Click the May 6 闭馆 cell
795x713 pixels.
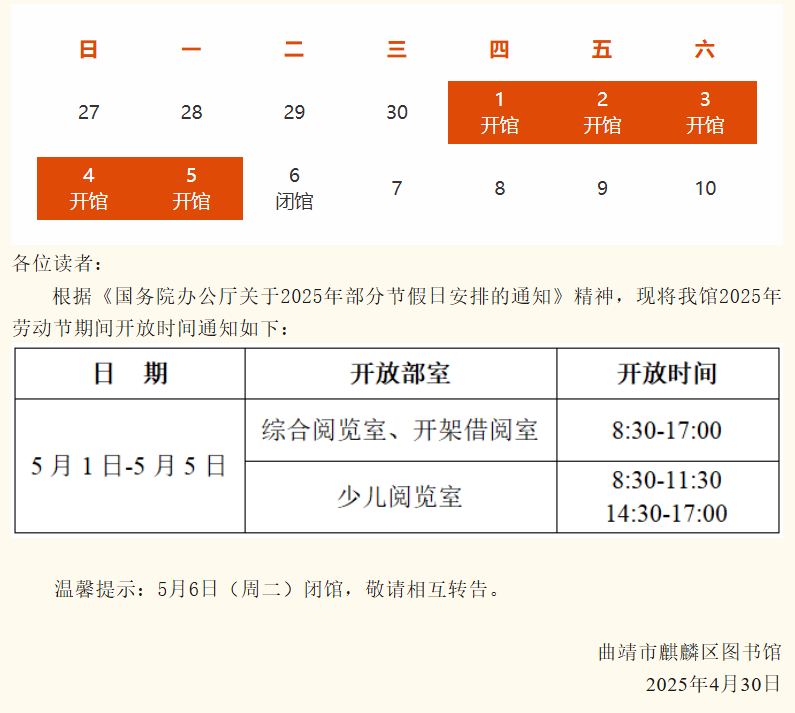[294, 189]
